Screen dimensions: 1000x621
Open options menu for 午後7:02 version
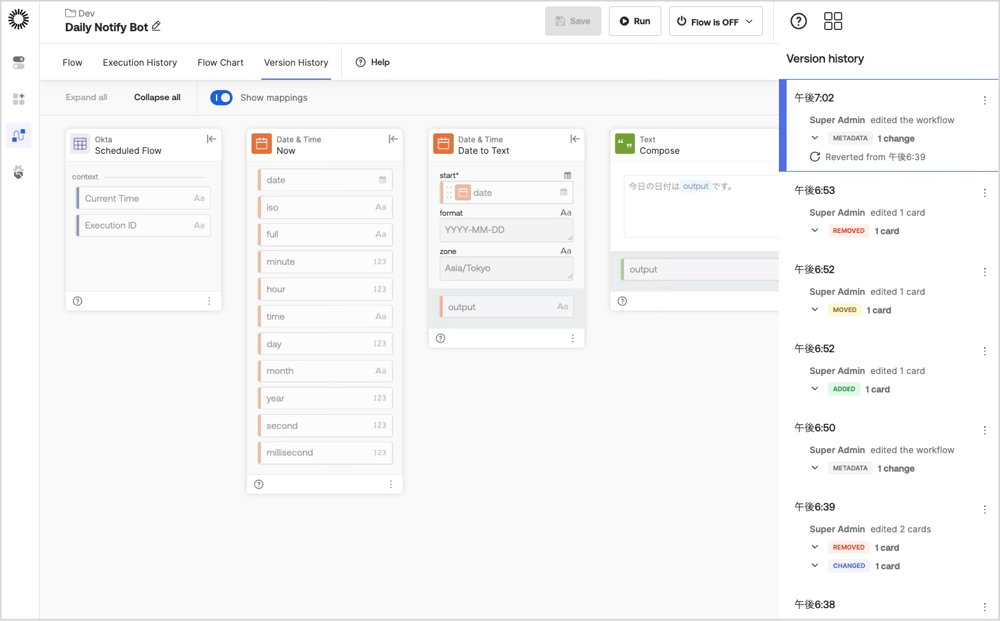985,100
